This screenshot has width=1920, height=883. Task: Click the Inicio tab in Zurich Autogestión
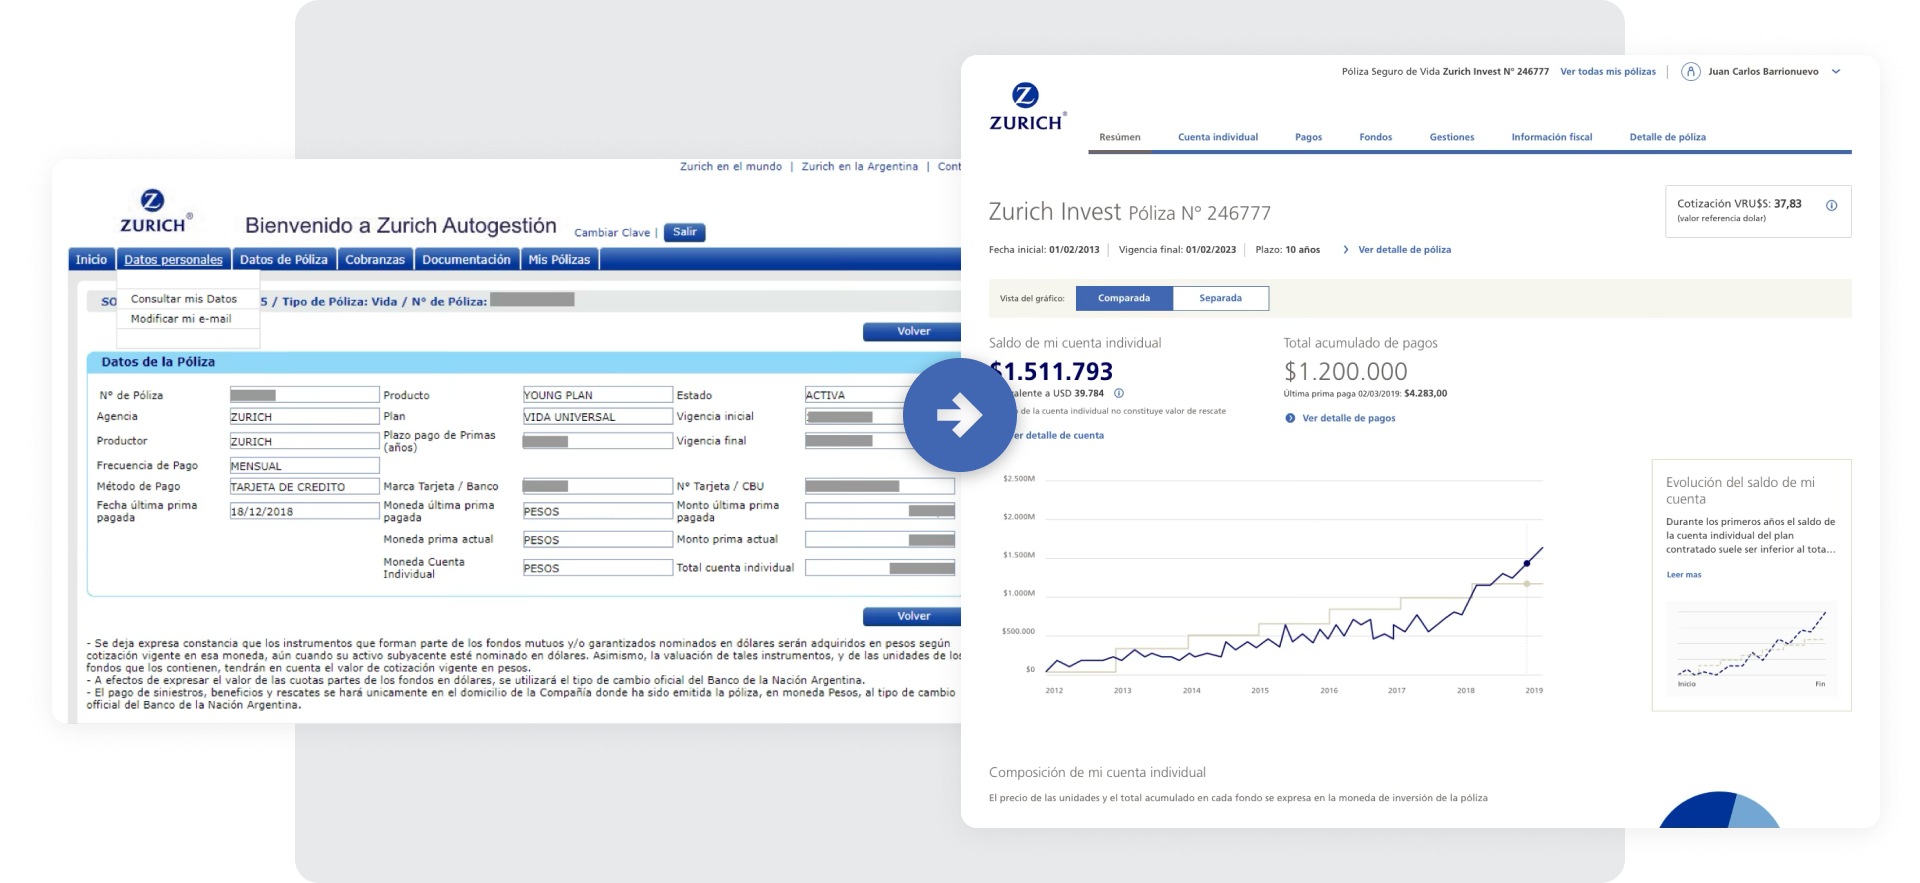(x=91, y=260)
